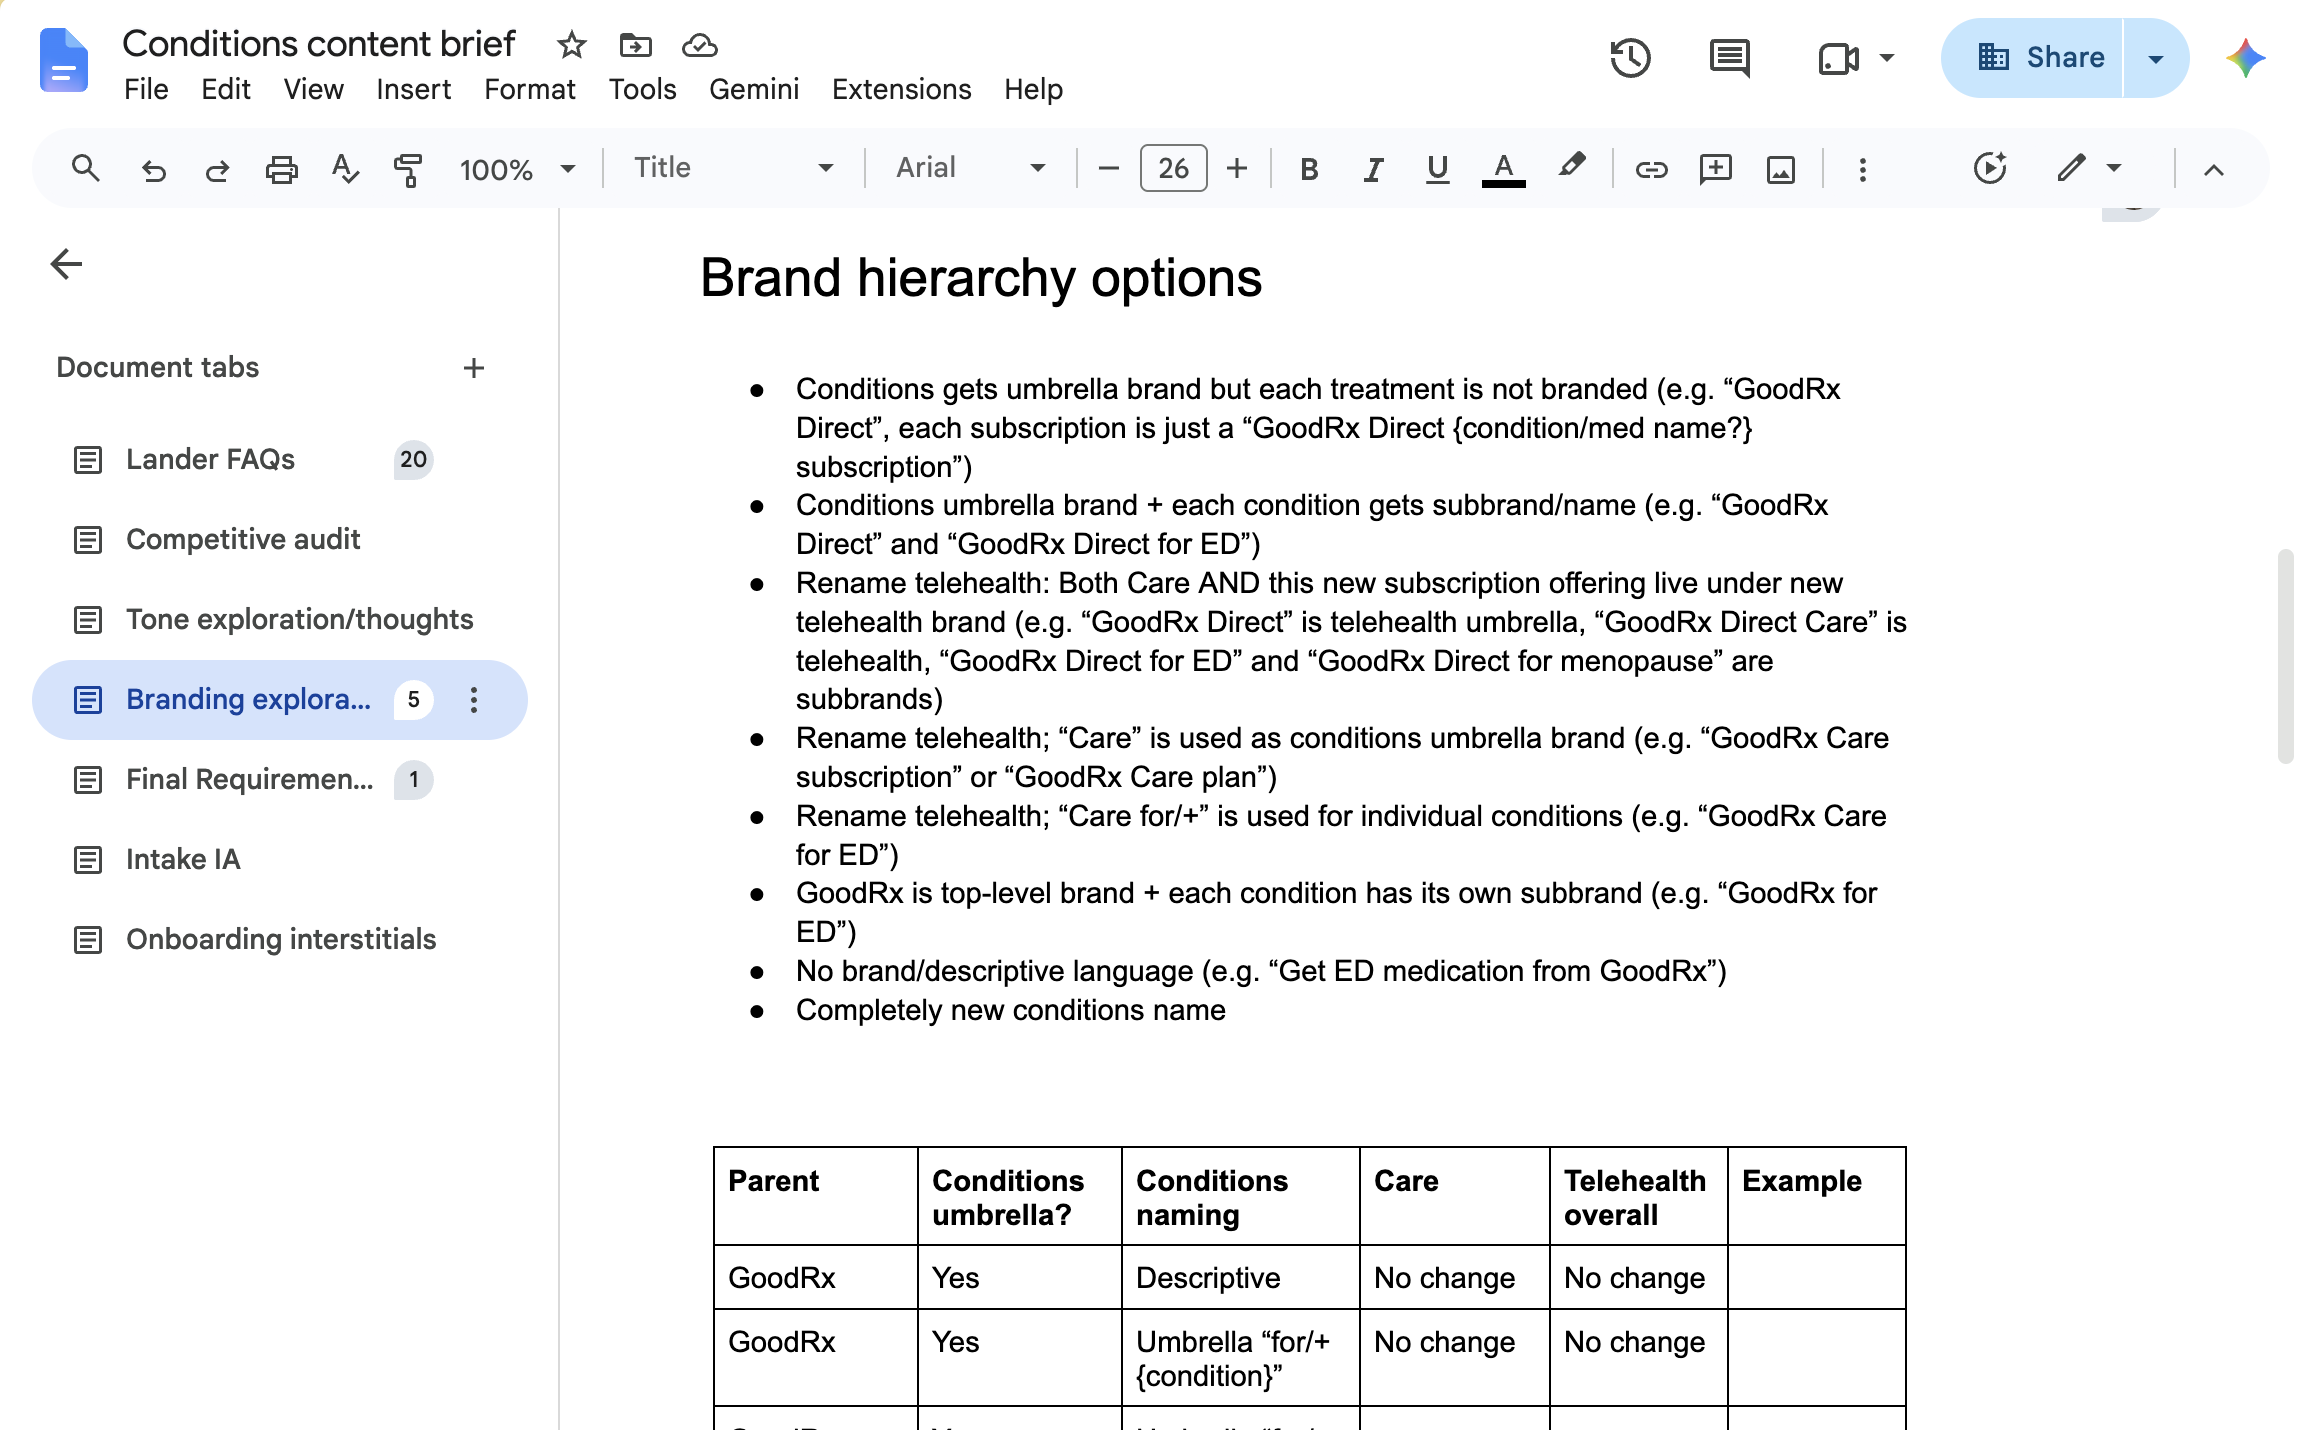Open the Gemini sparkle icon

2245,58
